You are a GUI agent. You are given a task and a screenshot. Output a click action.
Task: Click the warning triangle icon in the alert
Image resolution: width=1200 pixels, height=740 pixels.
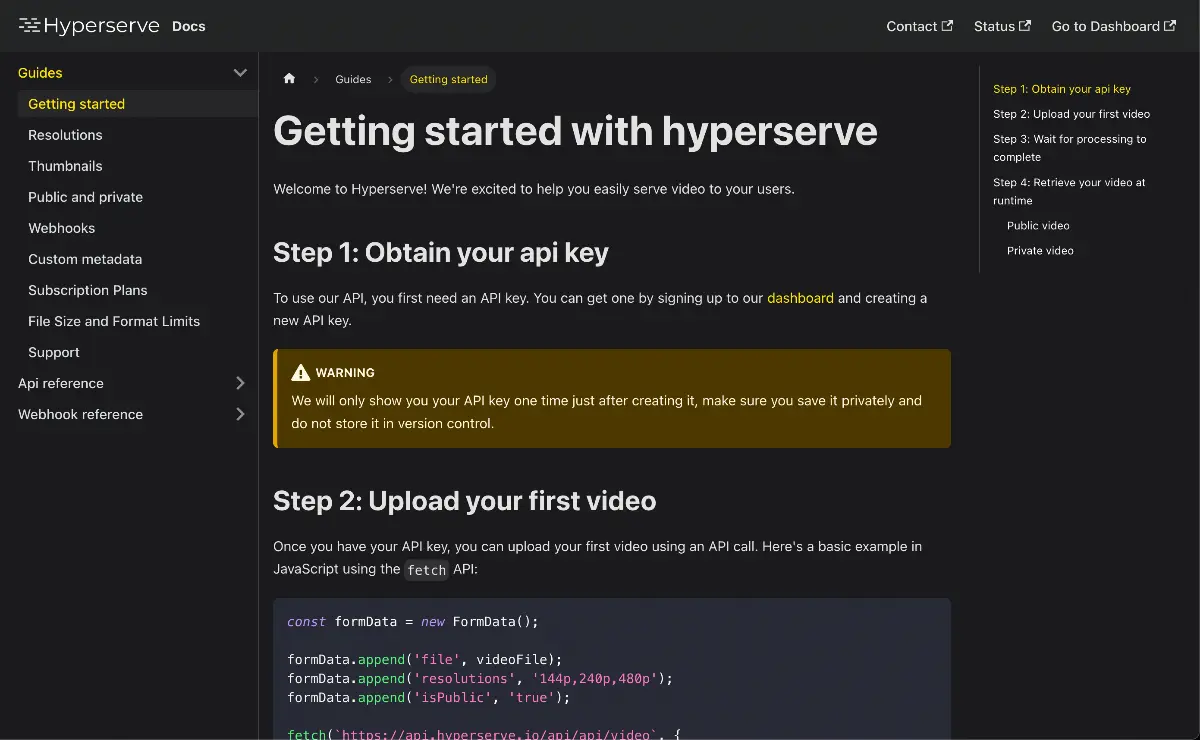(301, 371)
